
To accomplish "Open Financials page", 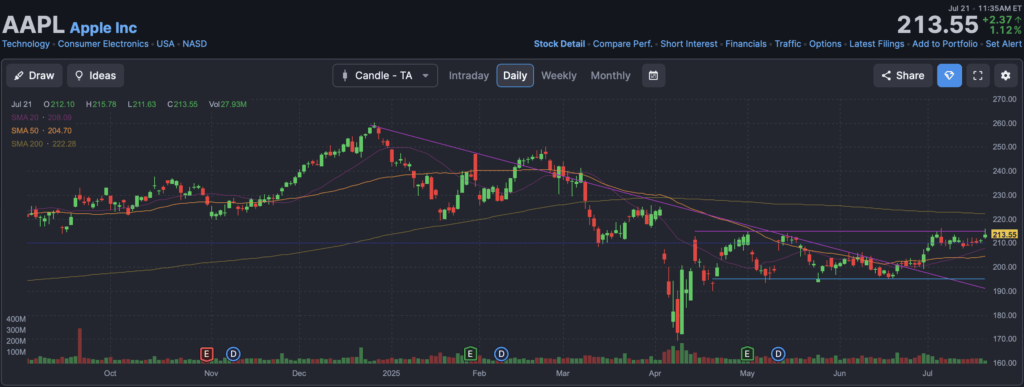I will click(746, 44).
